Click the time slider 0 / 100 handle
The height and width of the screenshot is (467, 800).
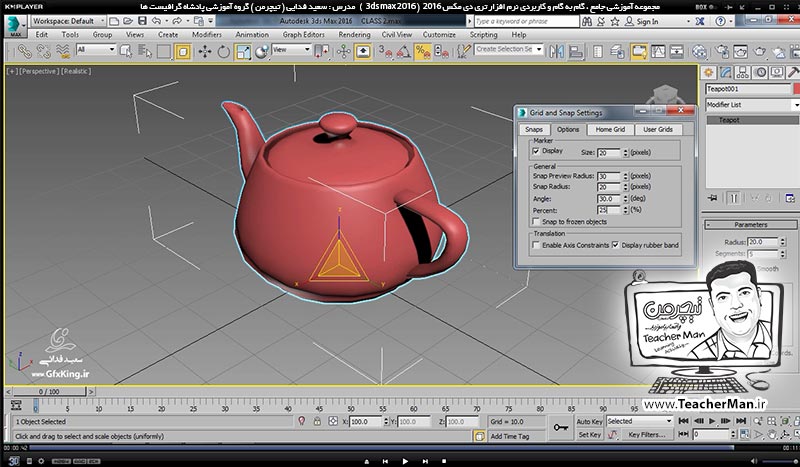tap(49, 391)
